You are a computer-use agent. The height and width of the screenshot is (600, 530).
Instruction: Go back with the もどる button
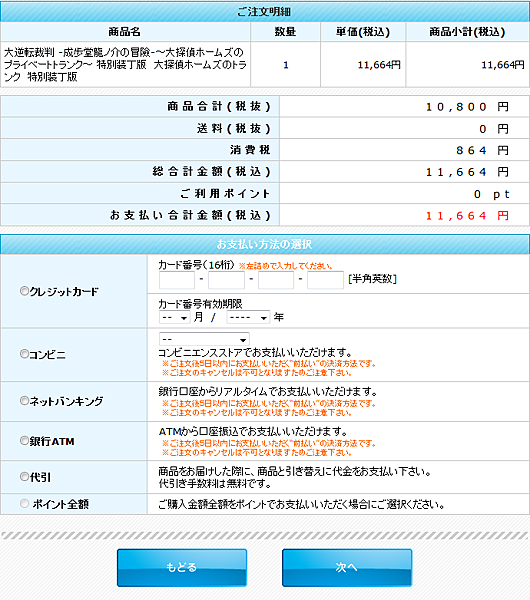pos(182,567)
